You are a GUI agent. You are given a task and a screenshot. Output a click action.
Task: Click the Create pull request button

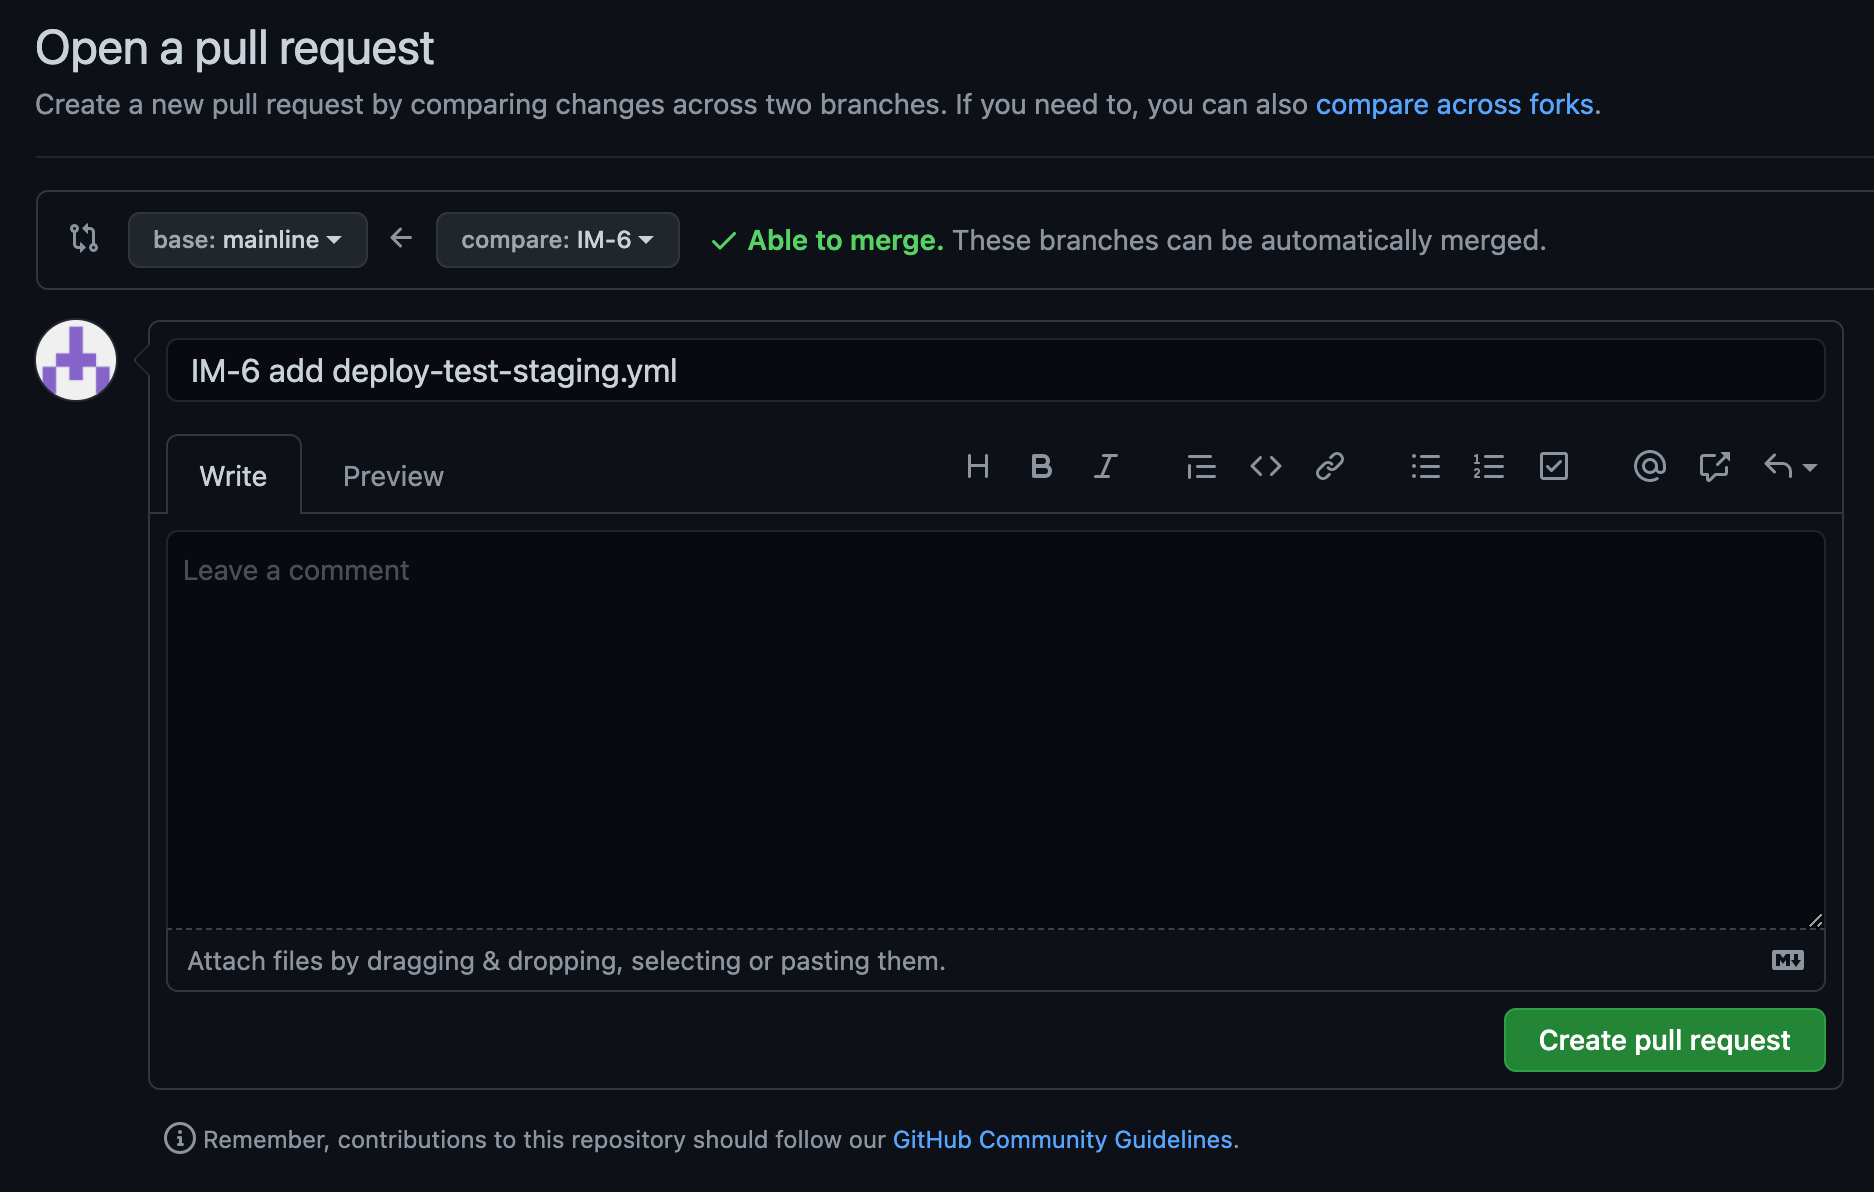tap(1664, 1040)
